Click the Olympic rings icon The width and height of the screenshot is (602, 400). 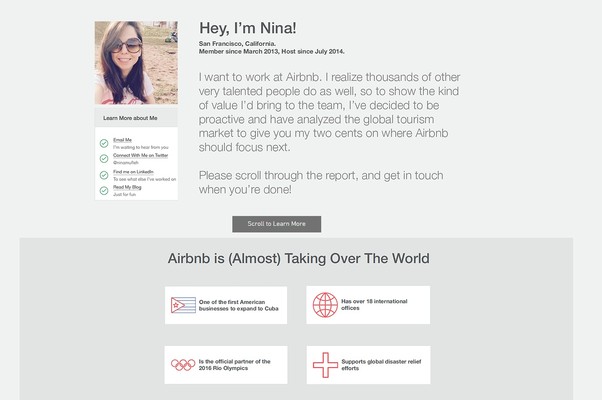pyautogui.click(x=182, y=365)
